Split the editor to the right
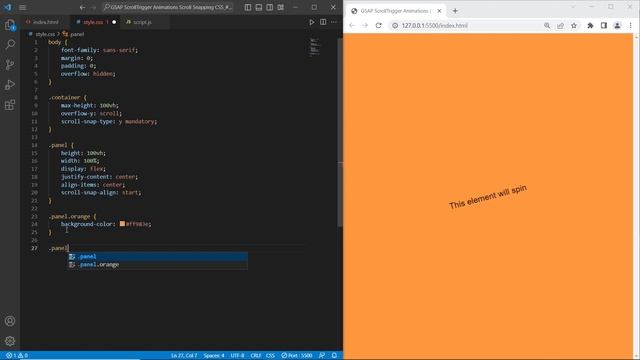The width and height of the screenshot is (640, 360). [x=323, y=22]
